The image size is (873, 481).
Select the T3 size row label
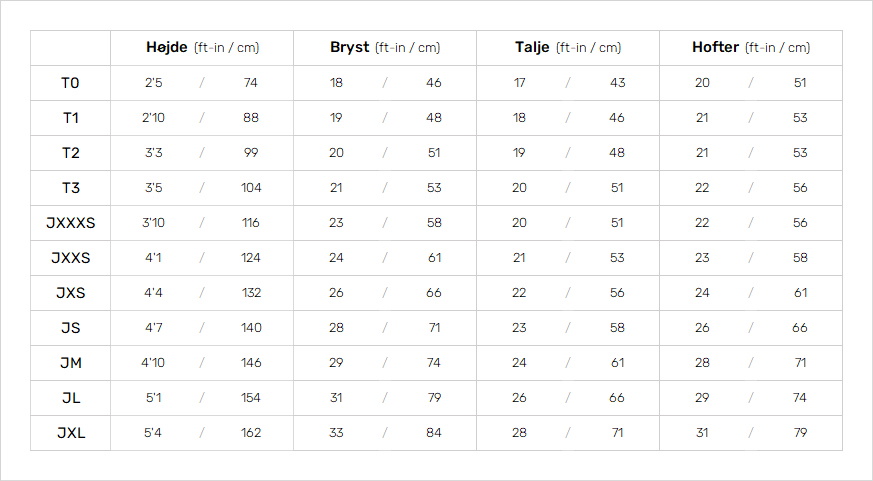point(70,188)
